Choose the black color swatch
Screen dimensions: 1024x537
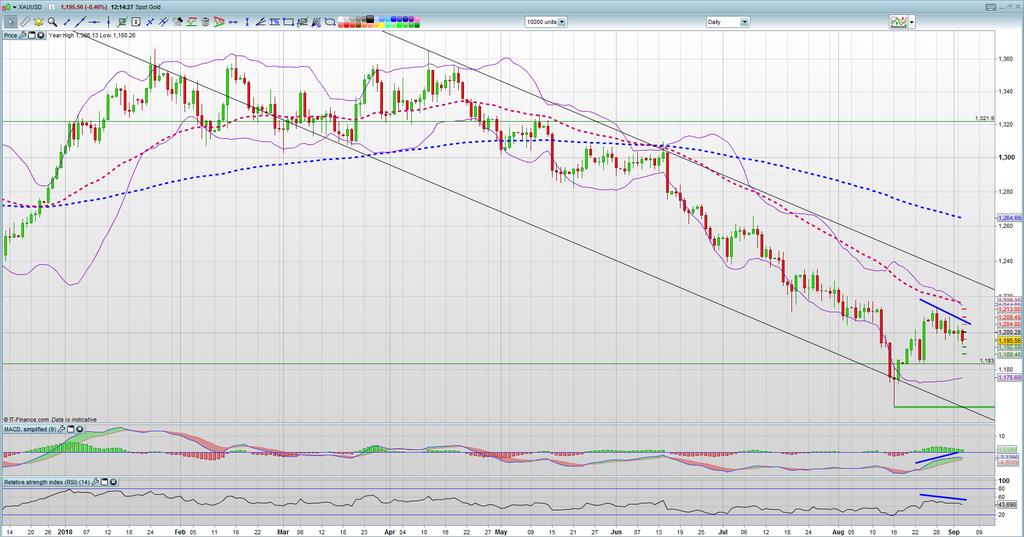point(369,17)
